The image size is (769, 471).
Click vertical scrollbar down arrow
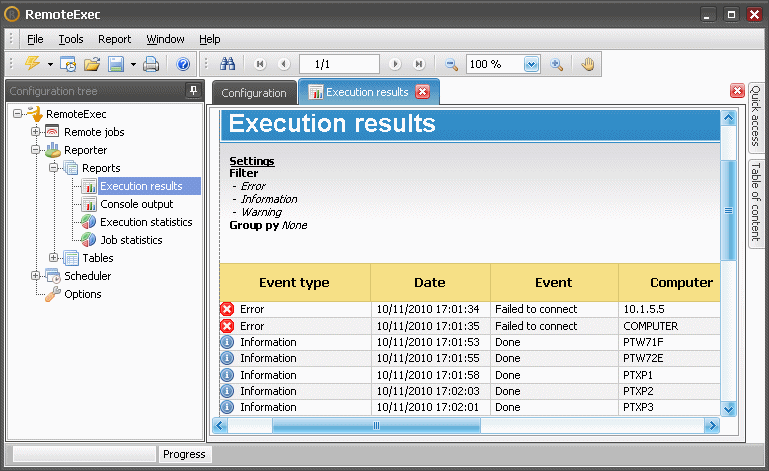tap(728, 409)
